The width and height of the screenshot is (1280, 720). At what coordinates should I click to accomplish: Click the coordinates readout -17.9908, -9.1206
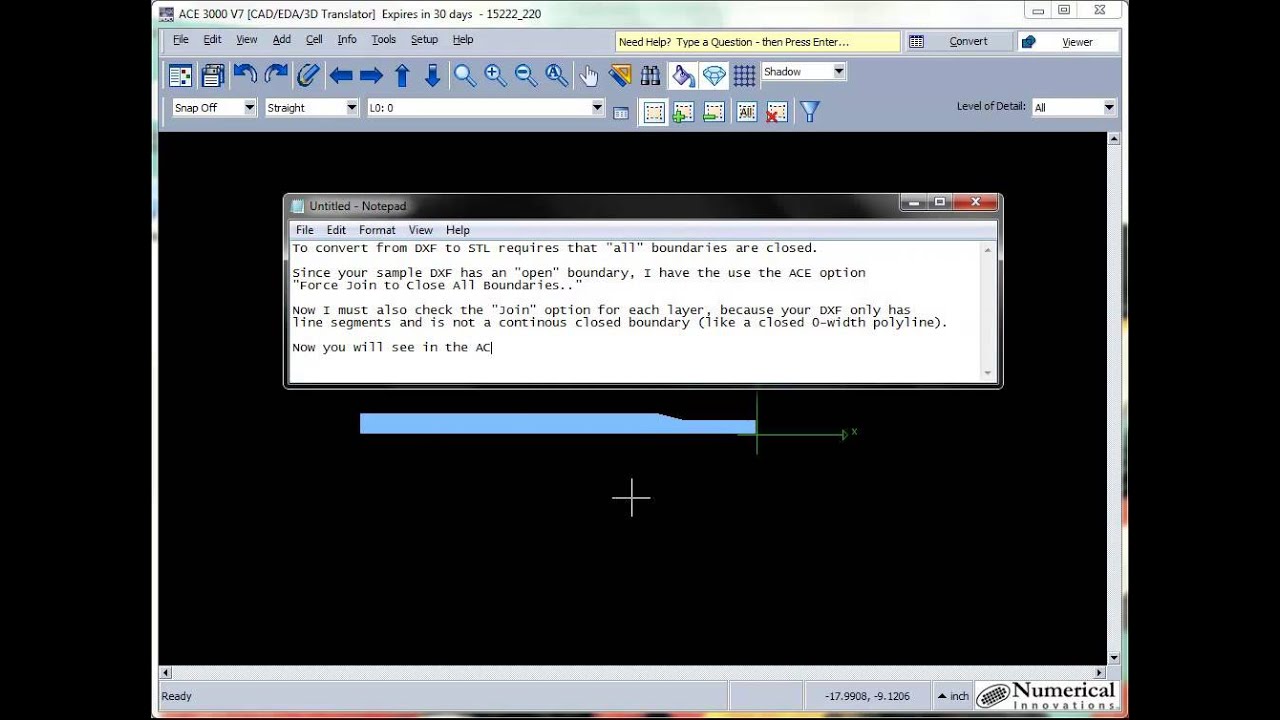[x=867, y=696]
